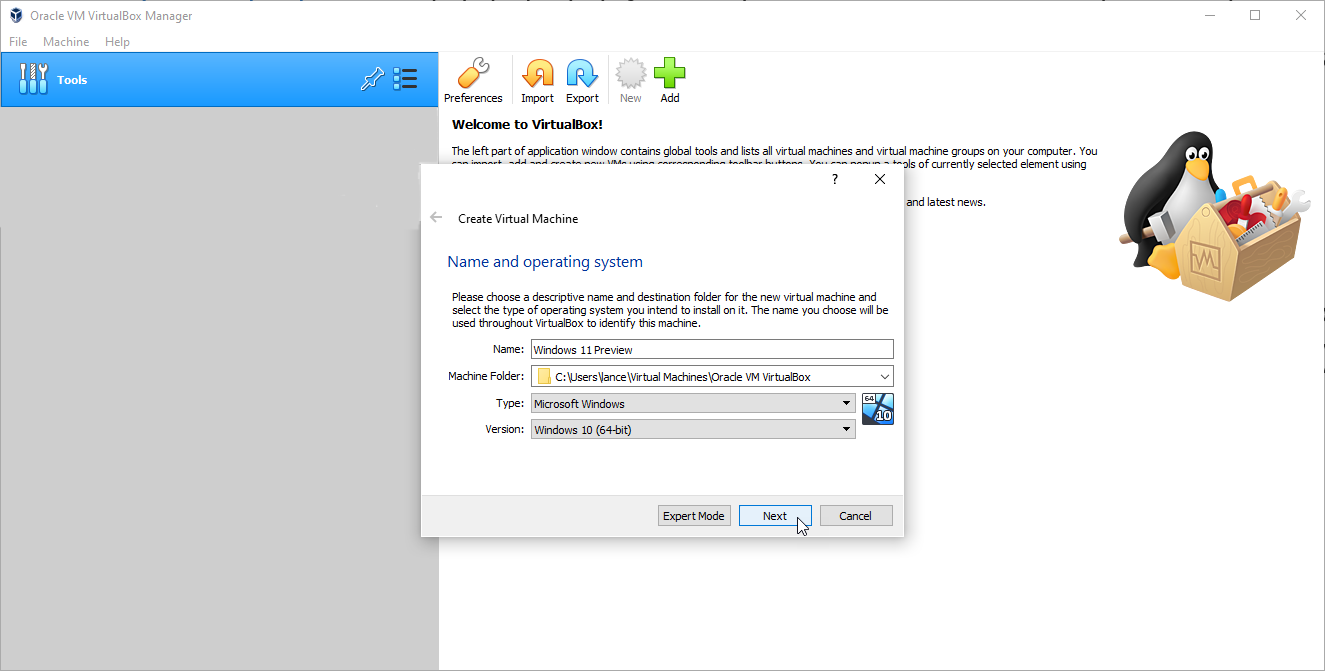The image size is (1325, 671).
Task: Minimize the VirtualBox Manager window
Action: point(1209,15)
